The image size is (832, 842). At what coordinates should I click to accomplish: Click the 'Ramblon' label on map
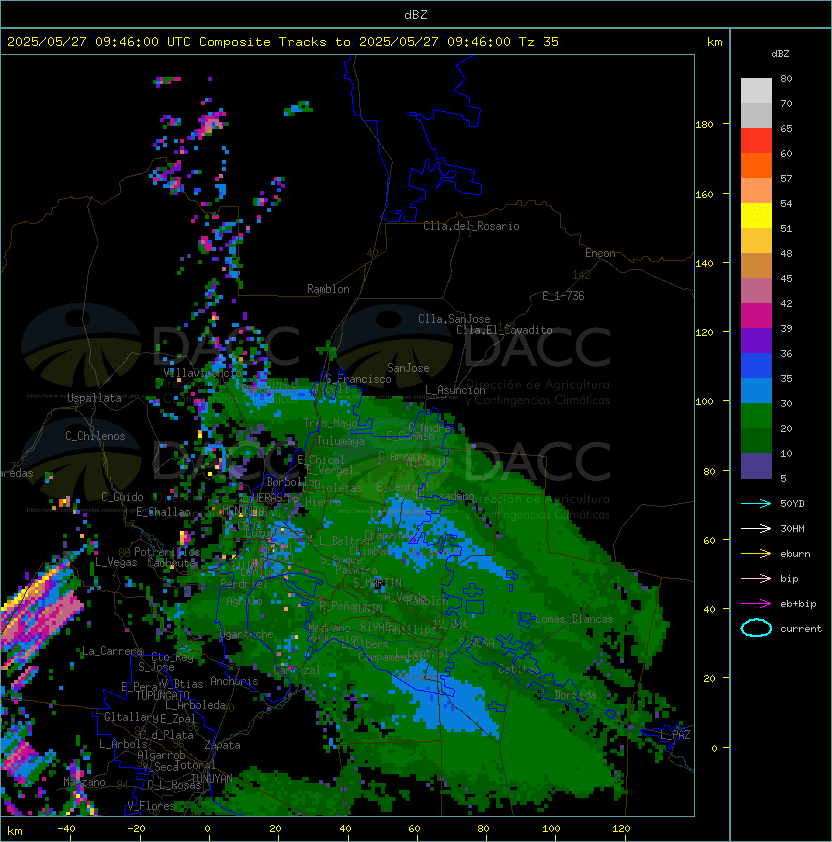[328, 289]
